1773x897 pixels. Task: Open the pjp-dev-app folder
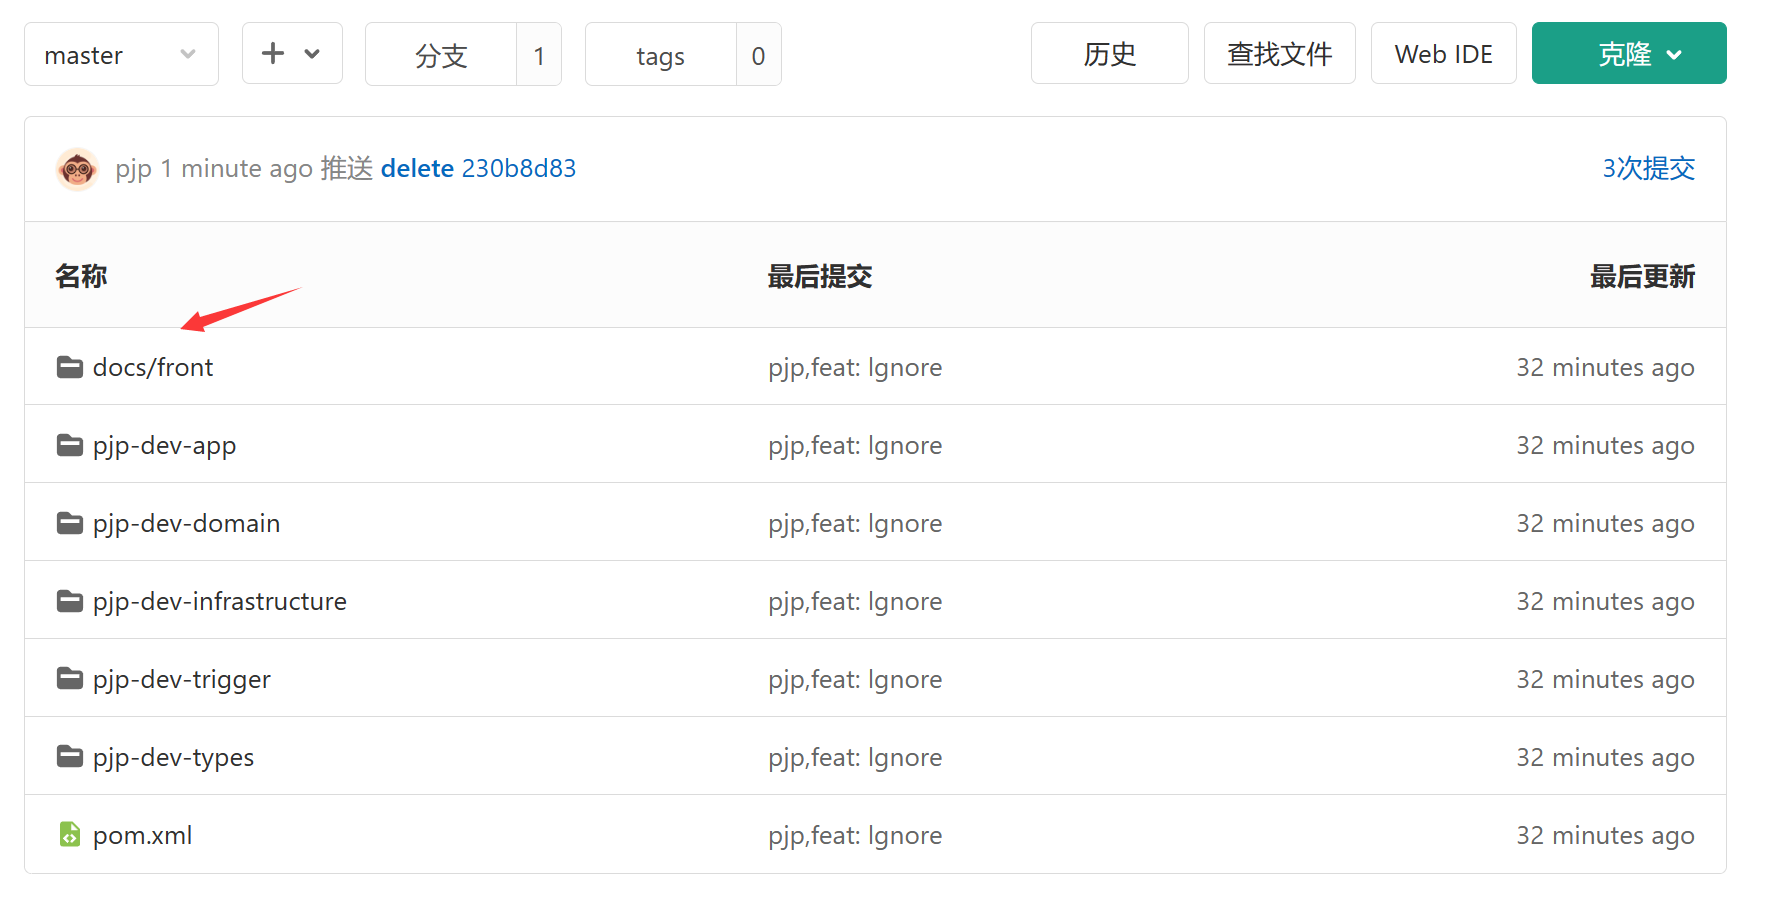coord(165,445)
